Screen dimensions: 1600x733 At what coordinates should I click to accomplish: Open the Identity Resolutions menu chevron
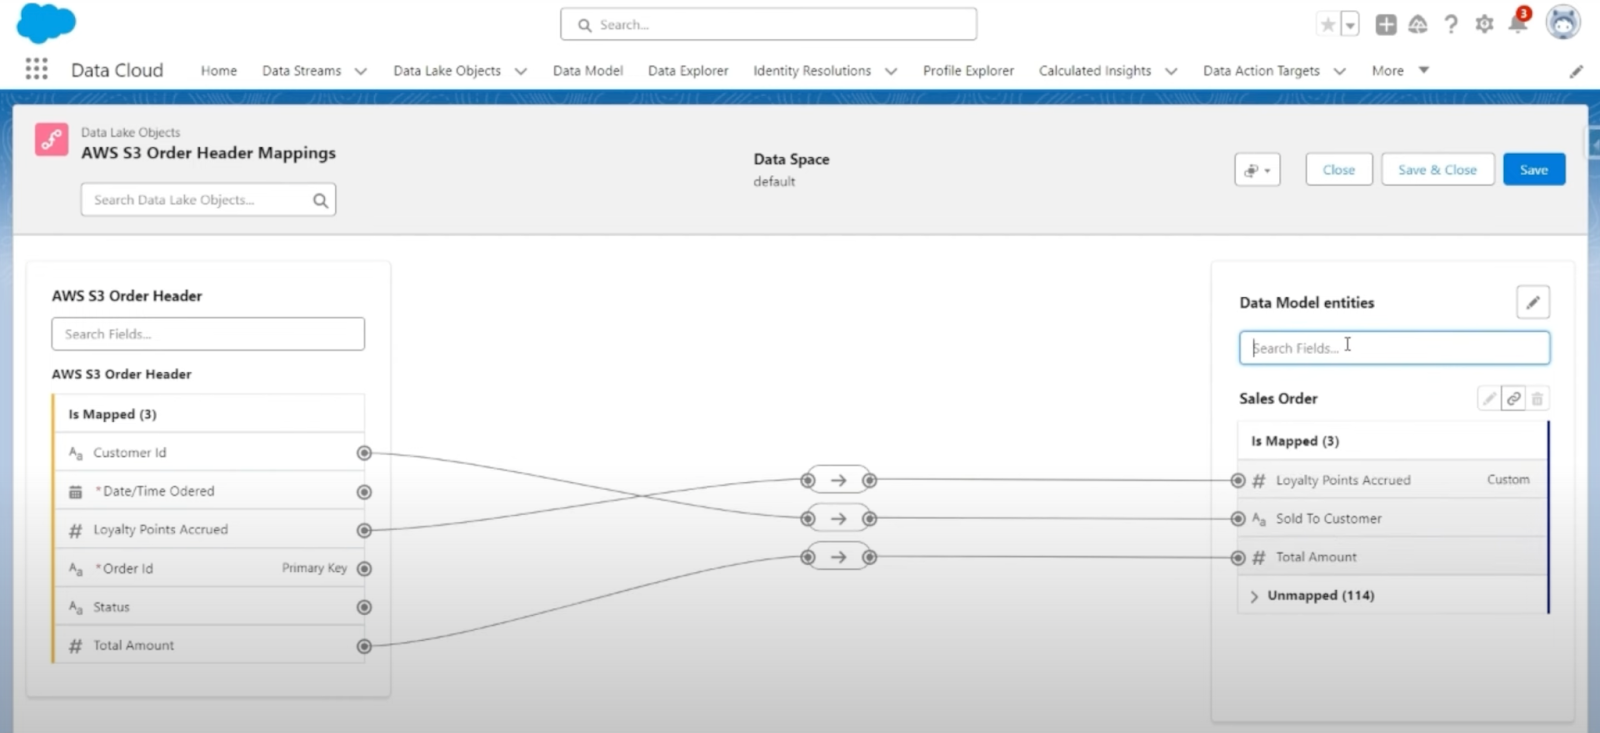click(891, 71)
